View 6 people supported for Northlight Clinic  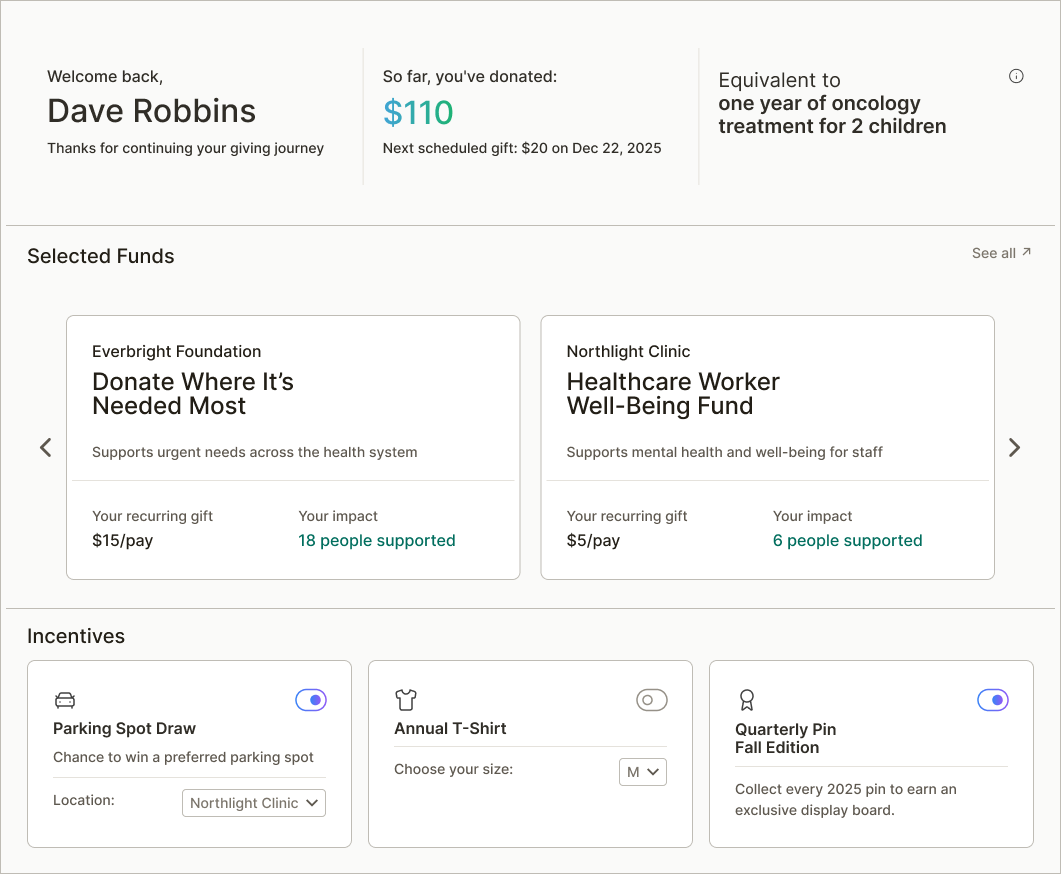point(847,540)
